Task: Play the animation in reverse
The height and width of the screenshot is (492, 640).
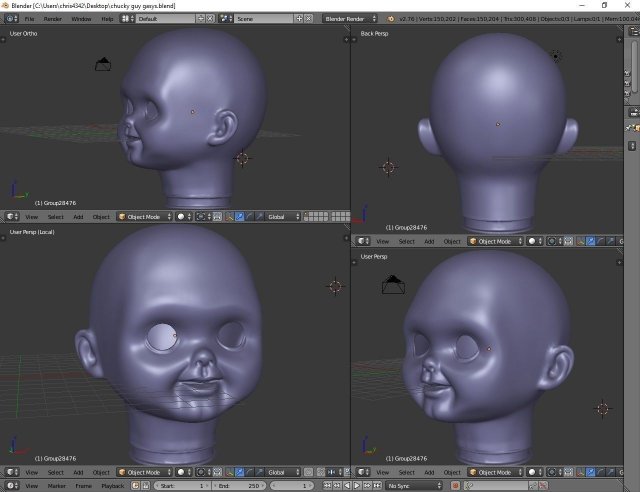Action: (347, 486)
